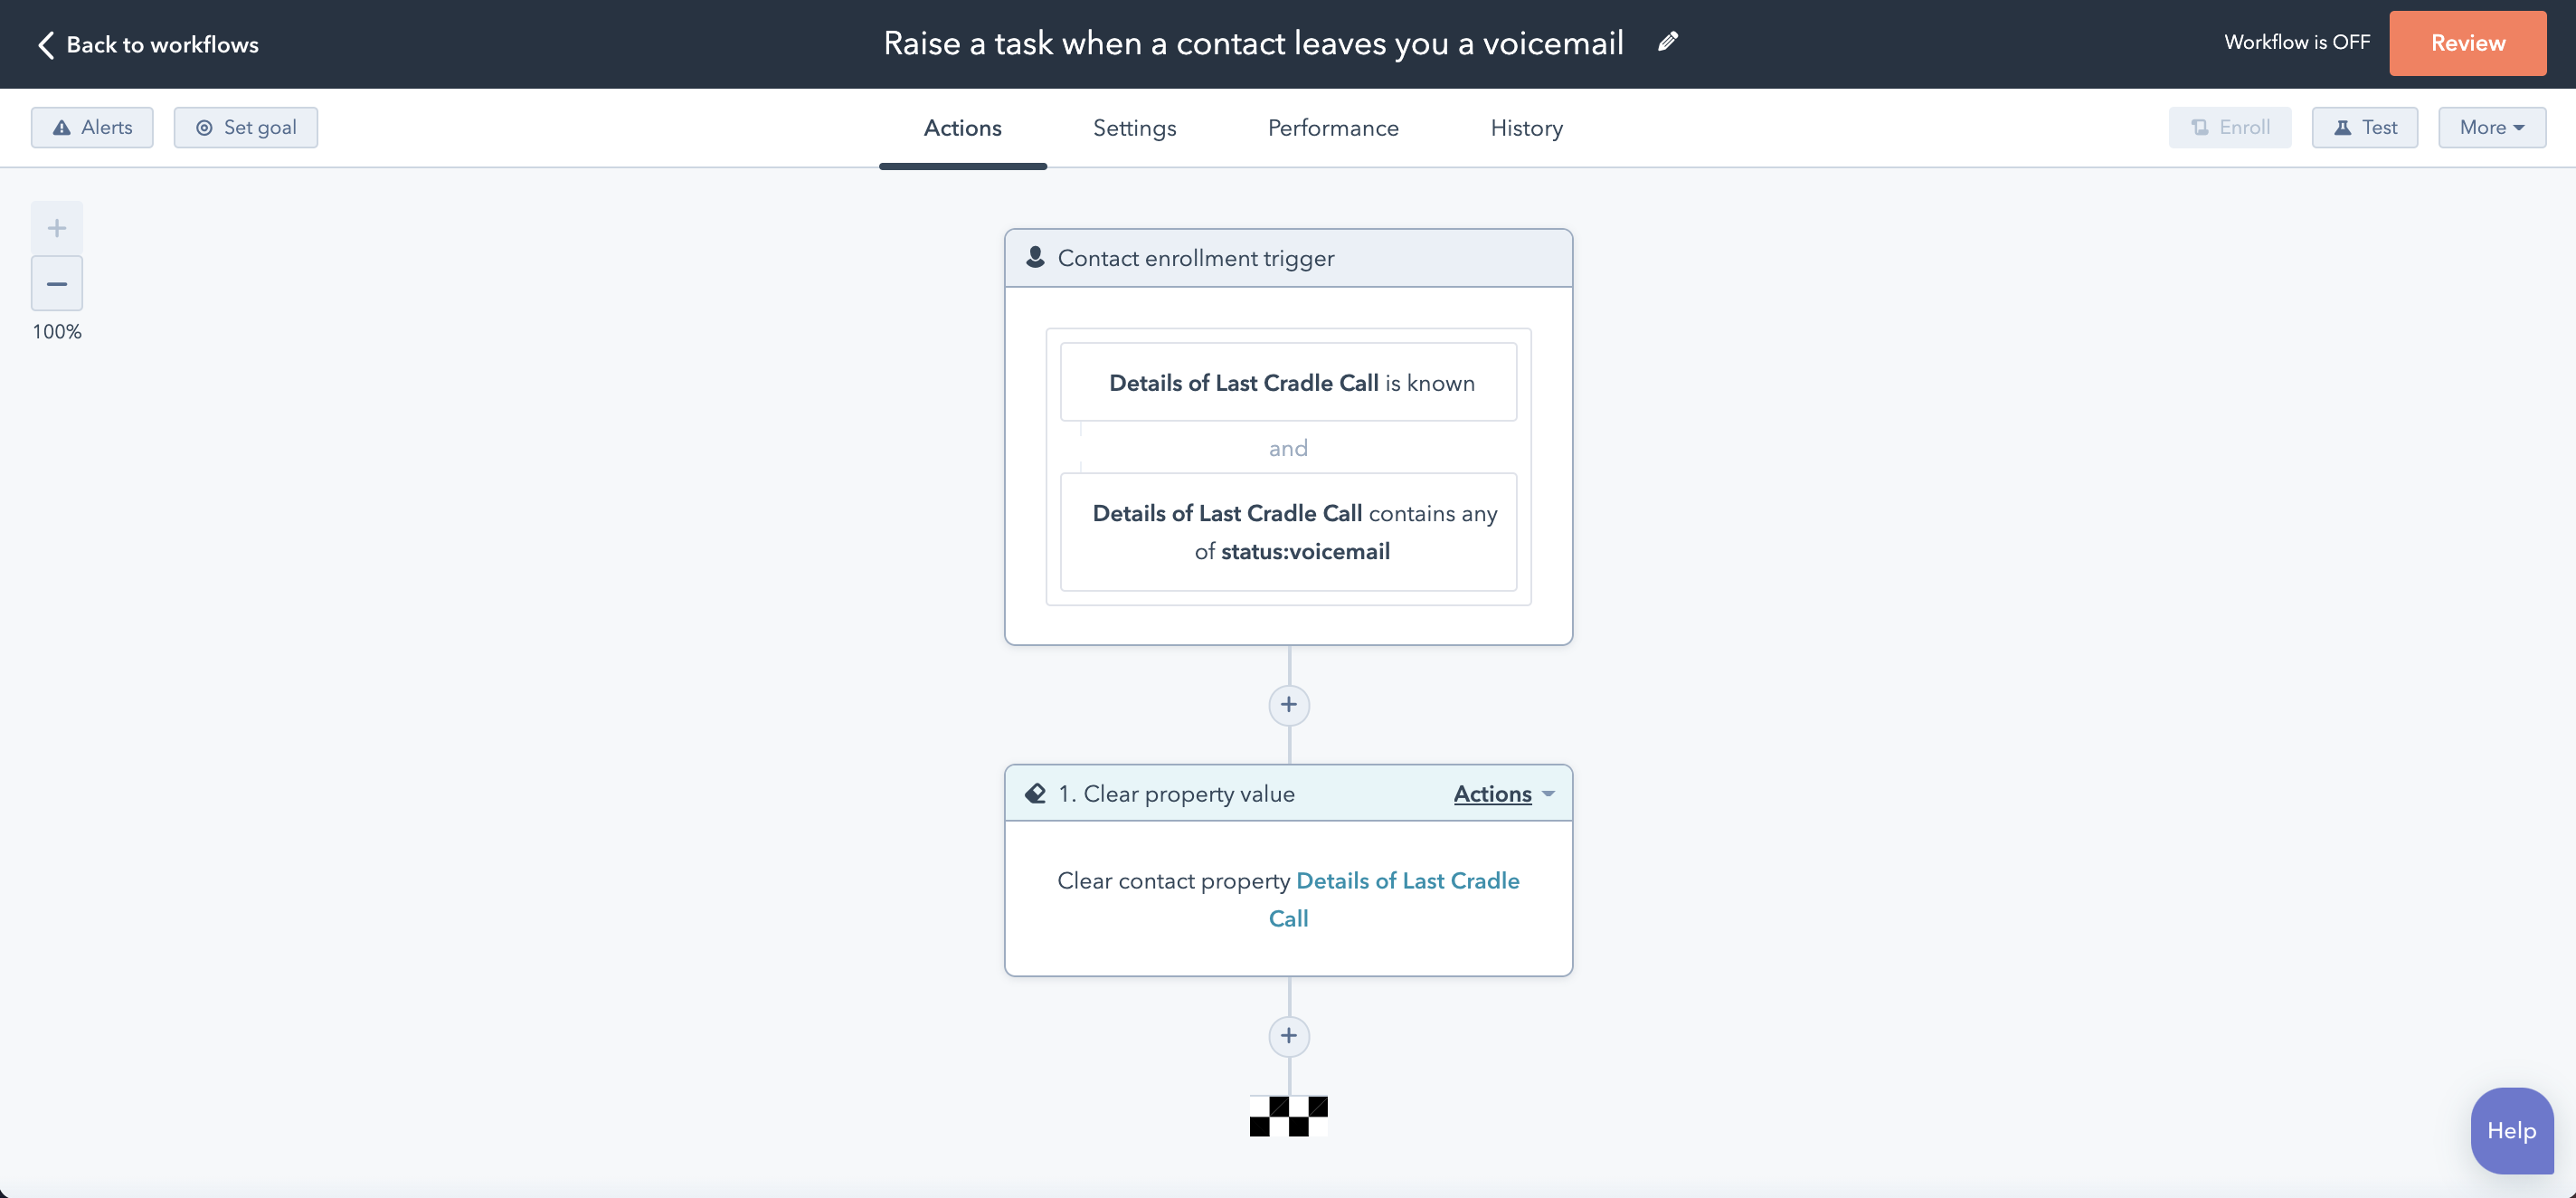Viewport: 2576px width, 1198px height.
Task: Click the Test button
Action: tap(2364, 128)
